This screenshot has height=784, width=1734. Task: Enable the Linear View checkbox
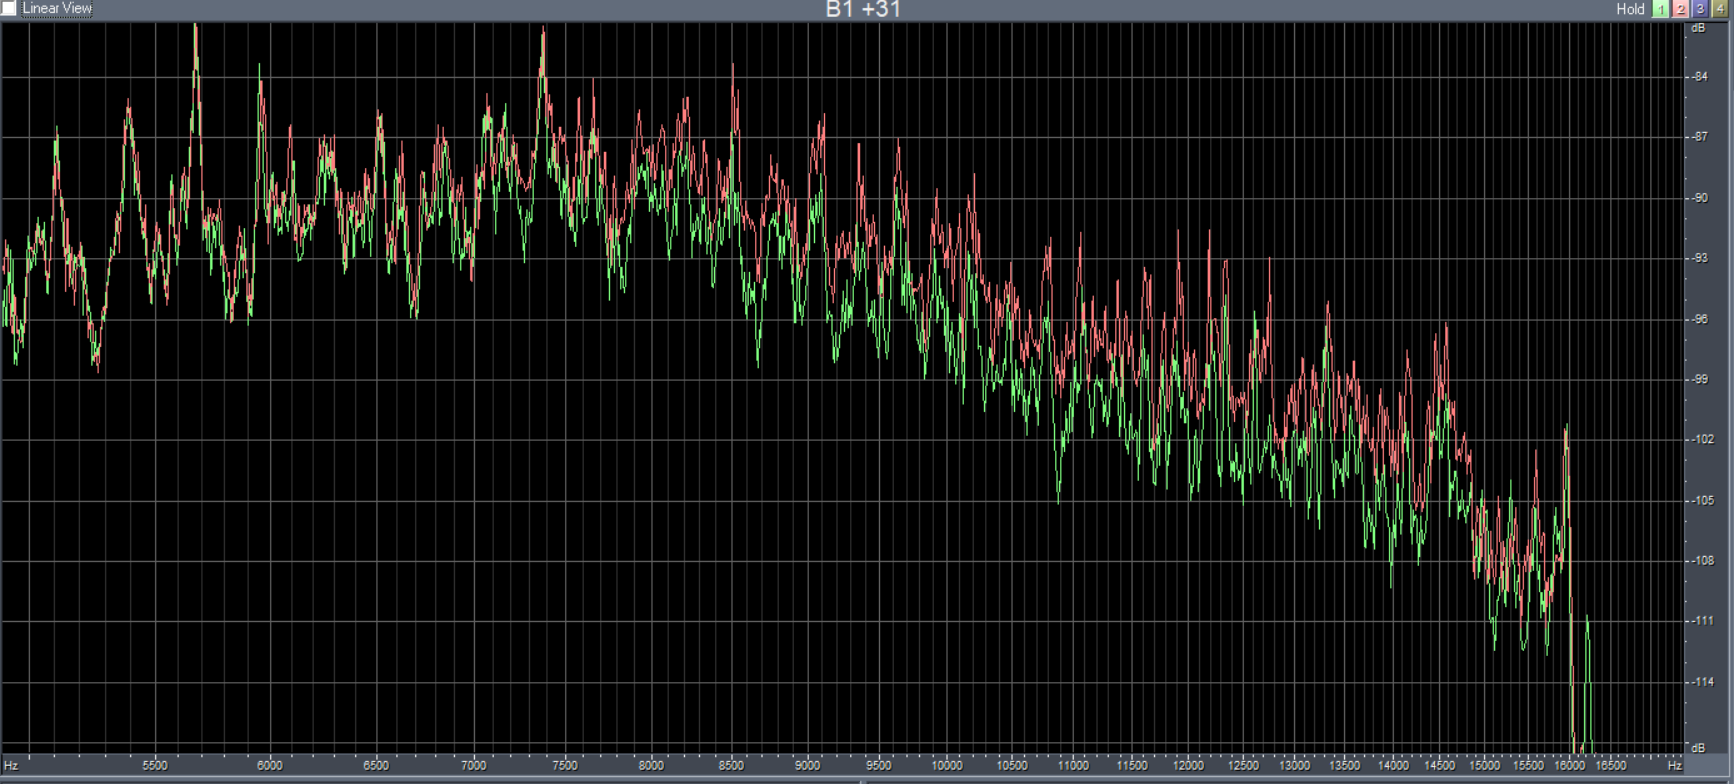[x=9, y=8]
